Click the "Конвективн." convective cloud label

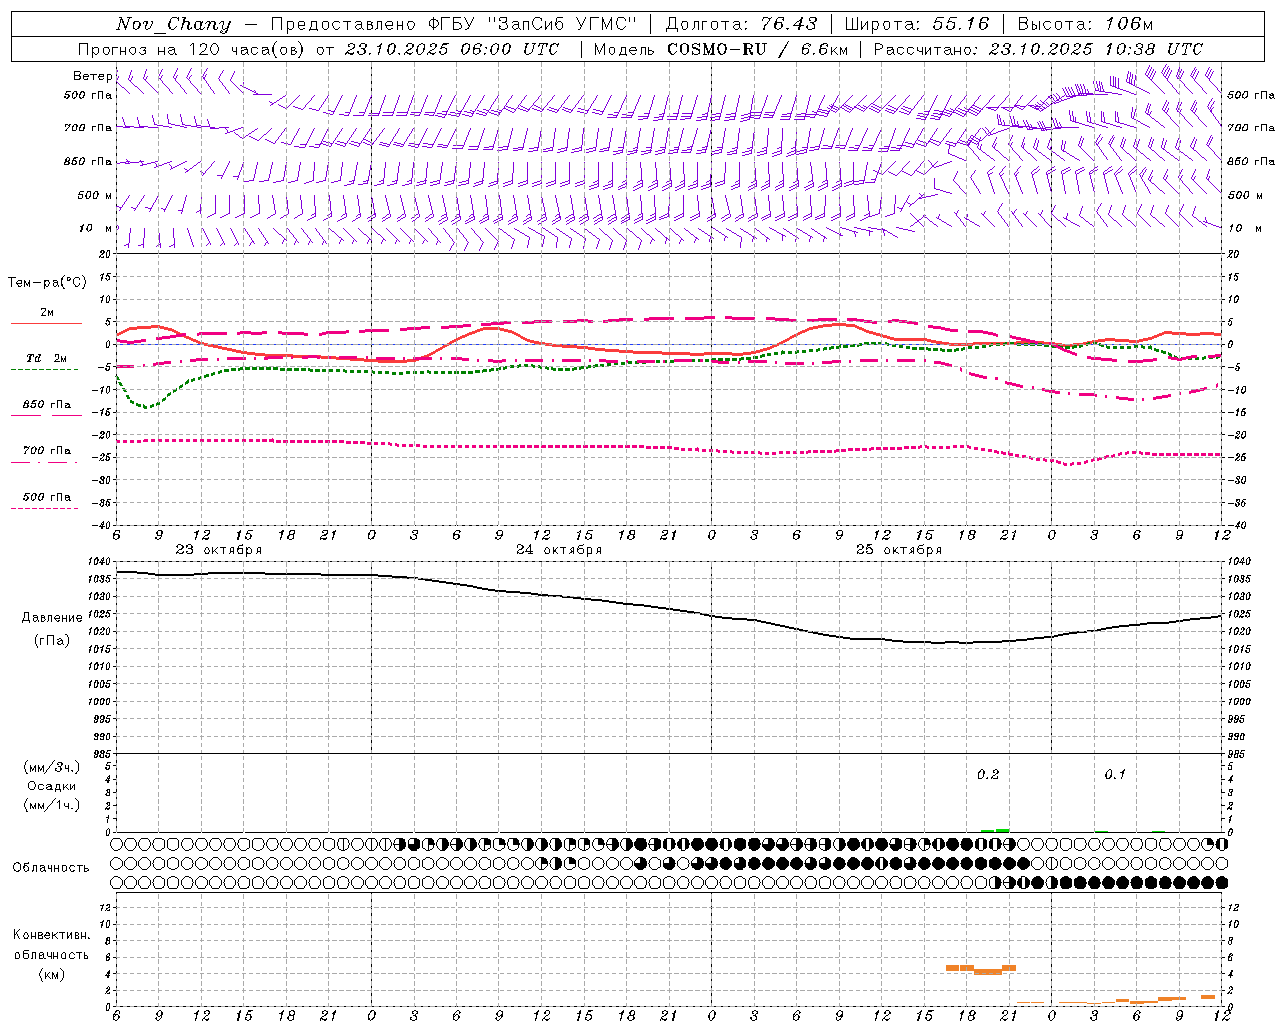(51, 935)
